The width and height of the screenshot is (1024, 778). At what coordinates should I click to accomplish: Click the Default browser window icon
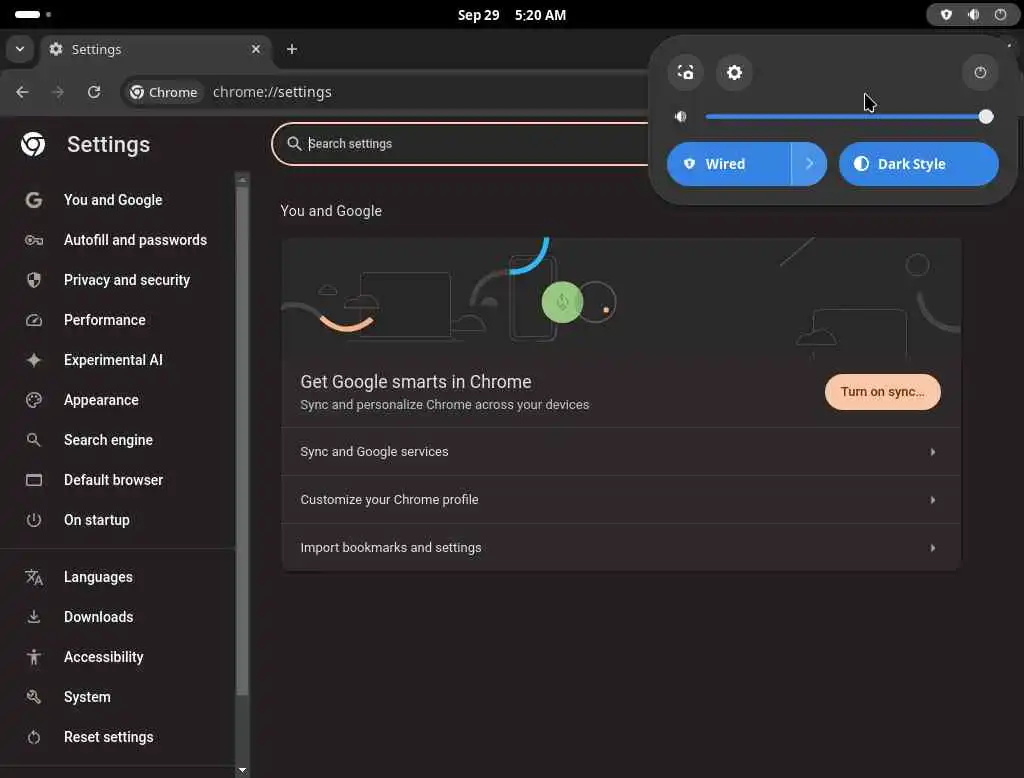point(34,480)
